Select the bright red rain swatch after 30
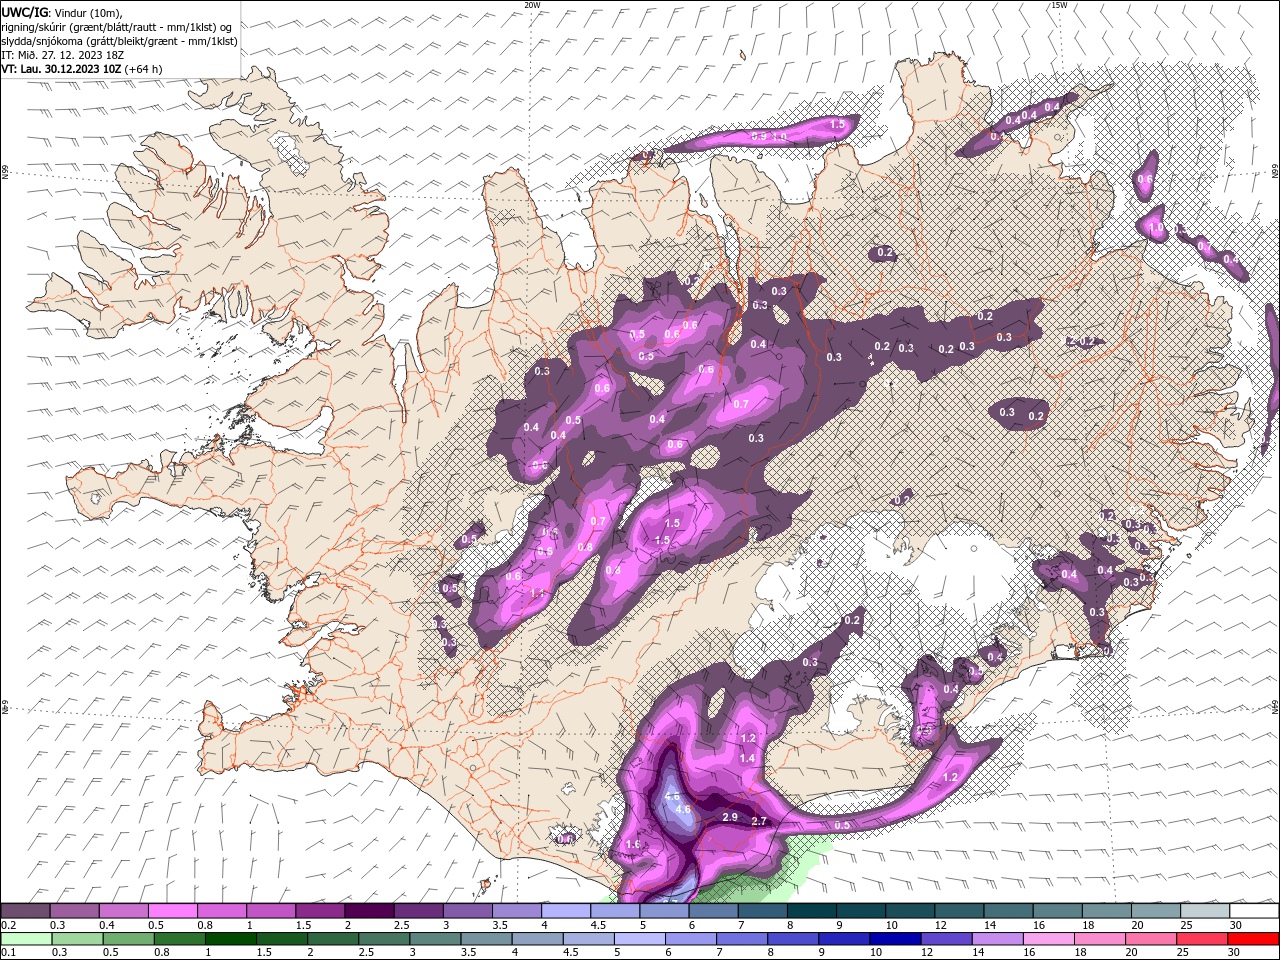The height and width of the screenshot is (960, 1280). pyautogui.click(x=1254, y=938)
